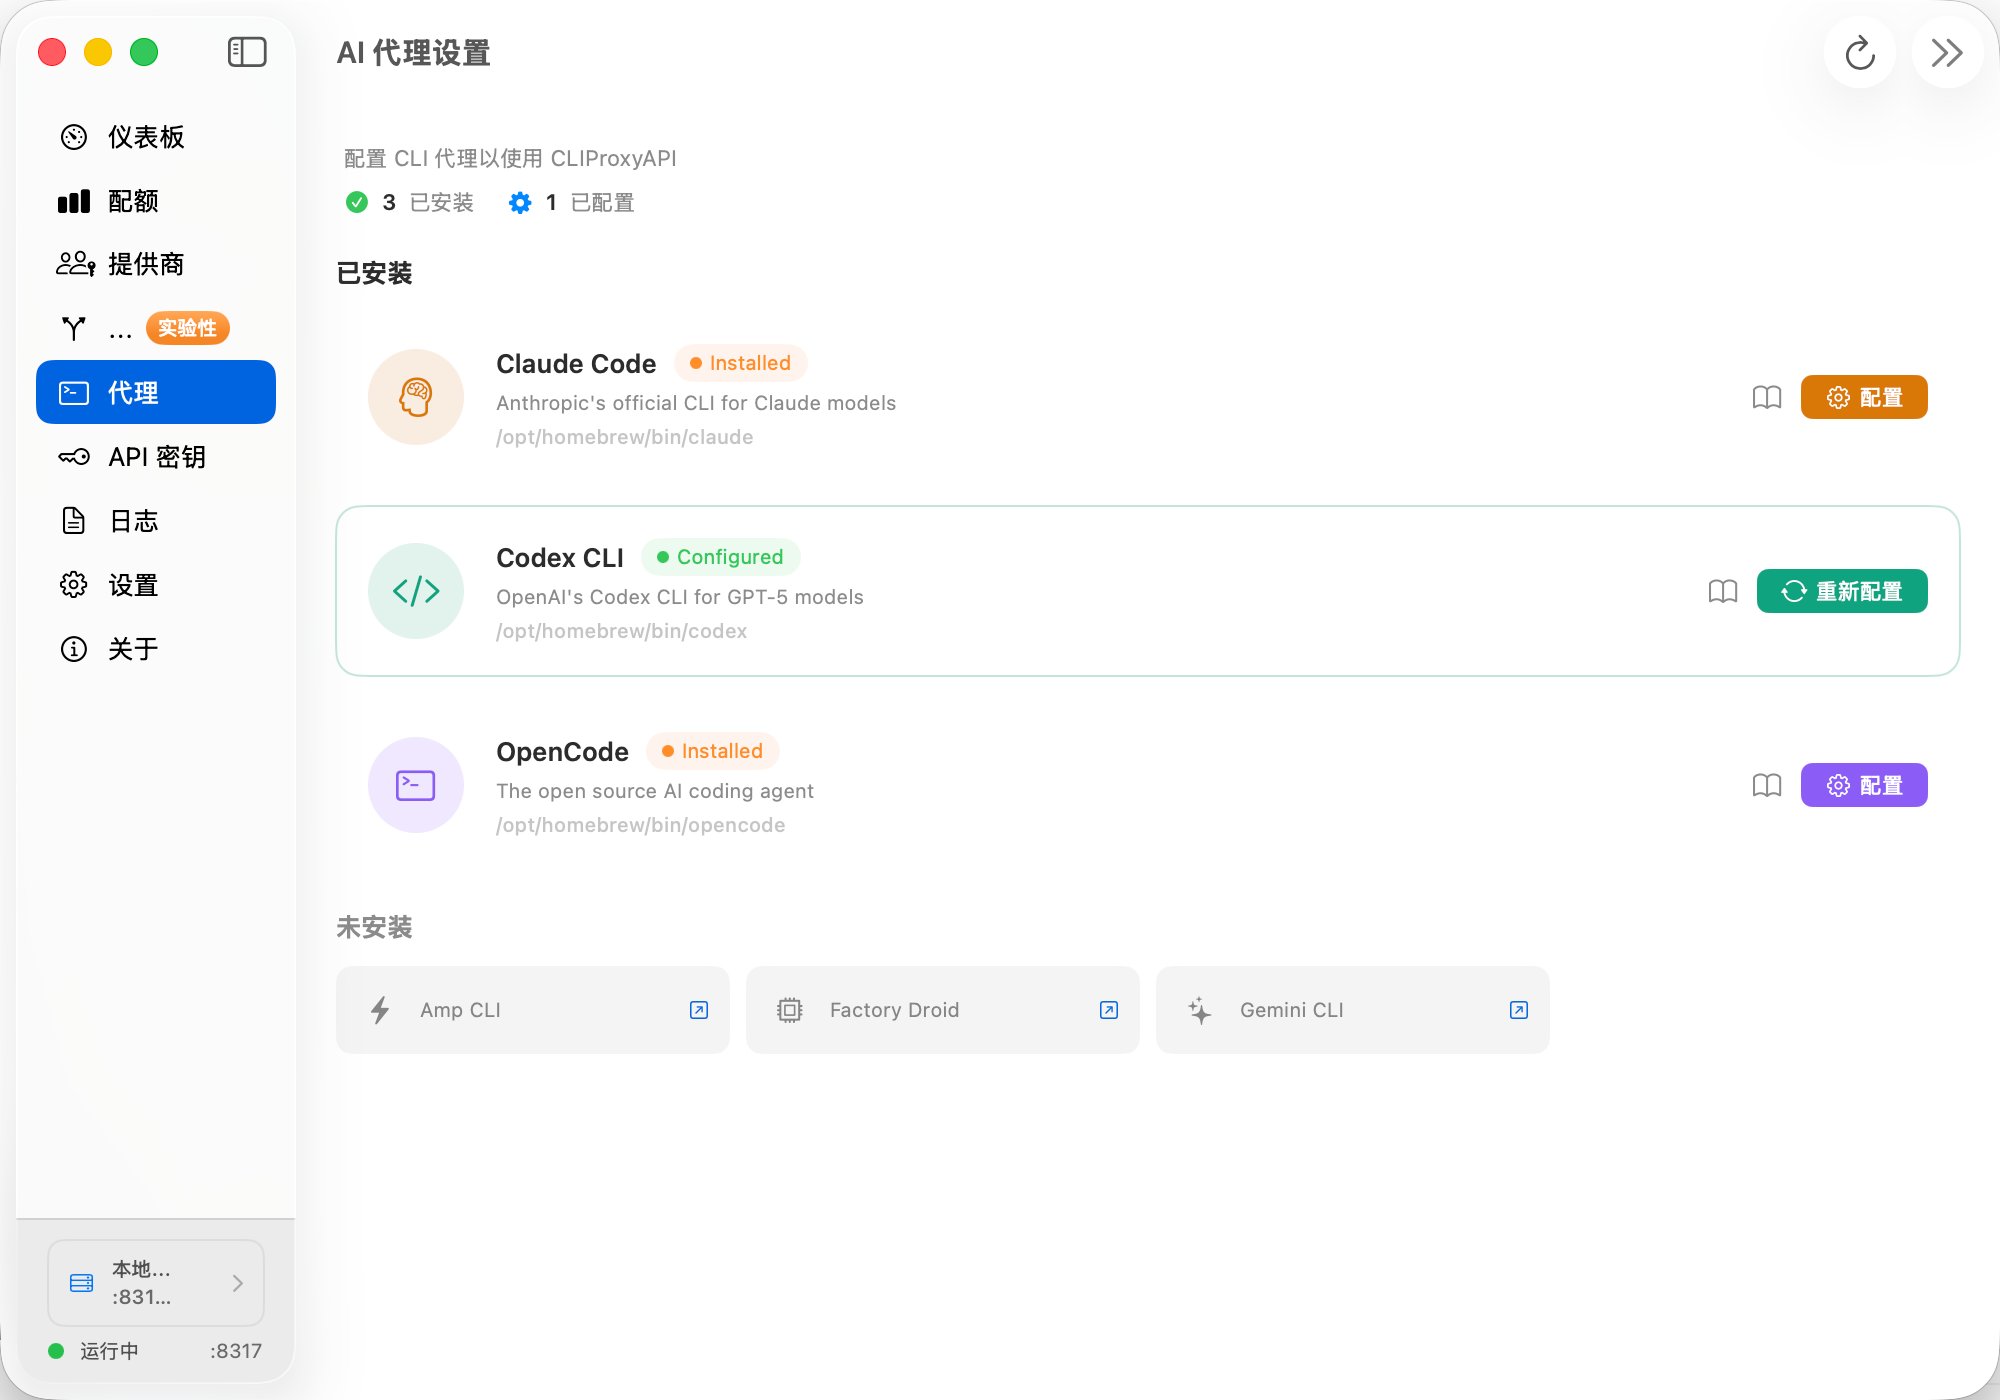Viewport: 2000px width, 1400px height.
Task: Open Amp CLI external install link
Action: (699, 1010)
